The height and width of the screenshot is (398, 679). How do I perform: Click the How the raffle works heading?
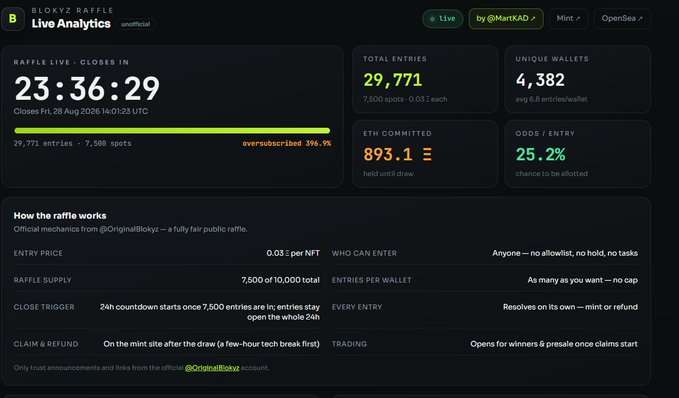pos(60,216)
